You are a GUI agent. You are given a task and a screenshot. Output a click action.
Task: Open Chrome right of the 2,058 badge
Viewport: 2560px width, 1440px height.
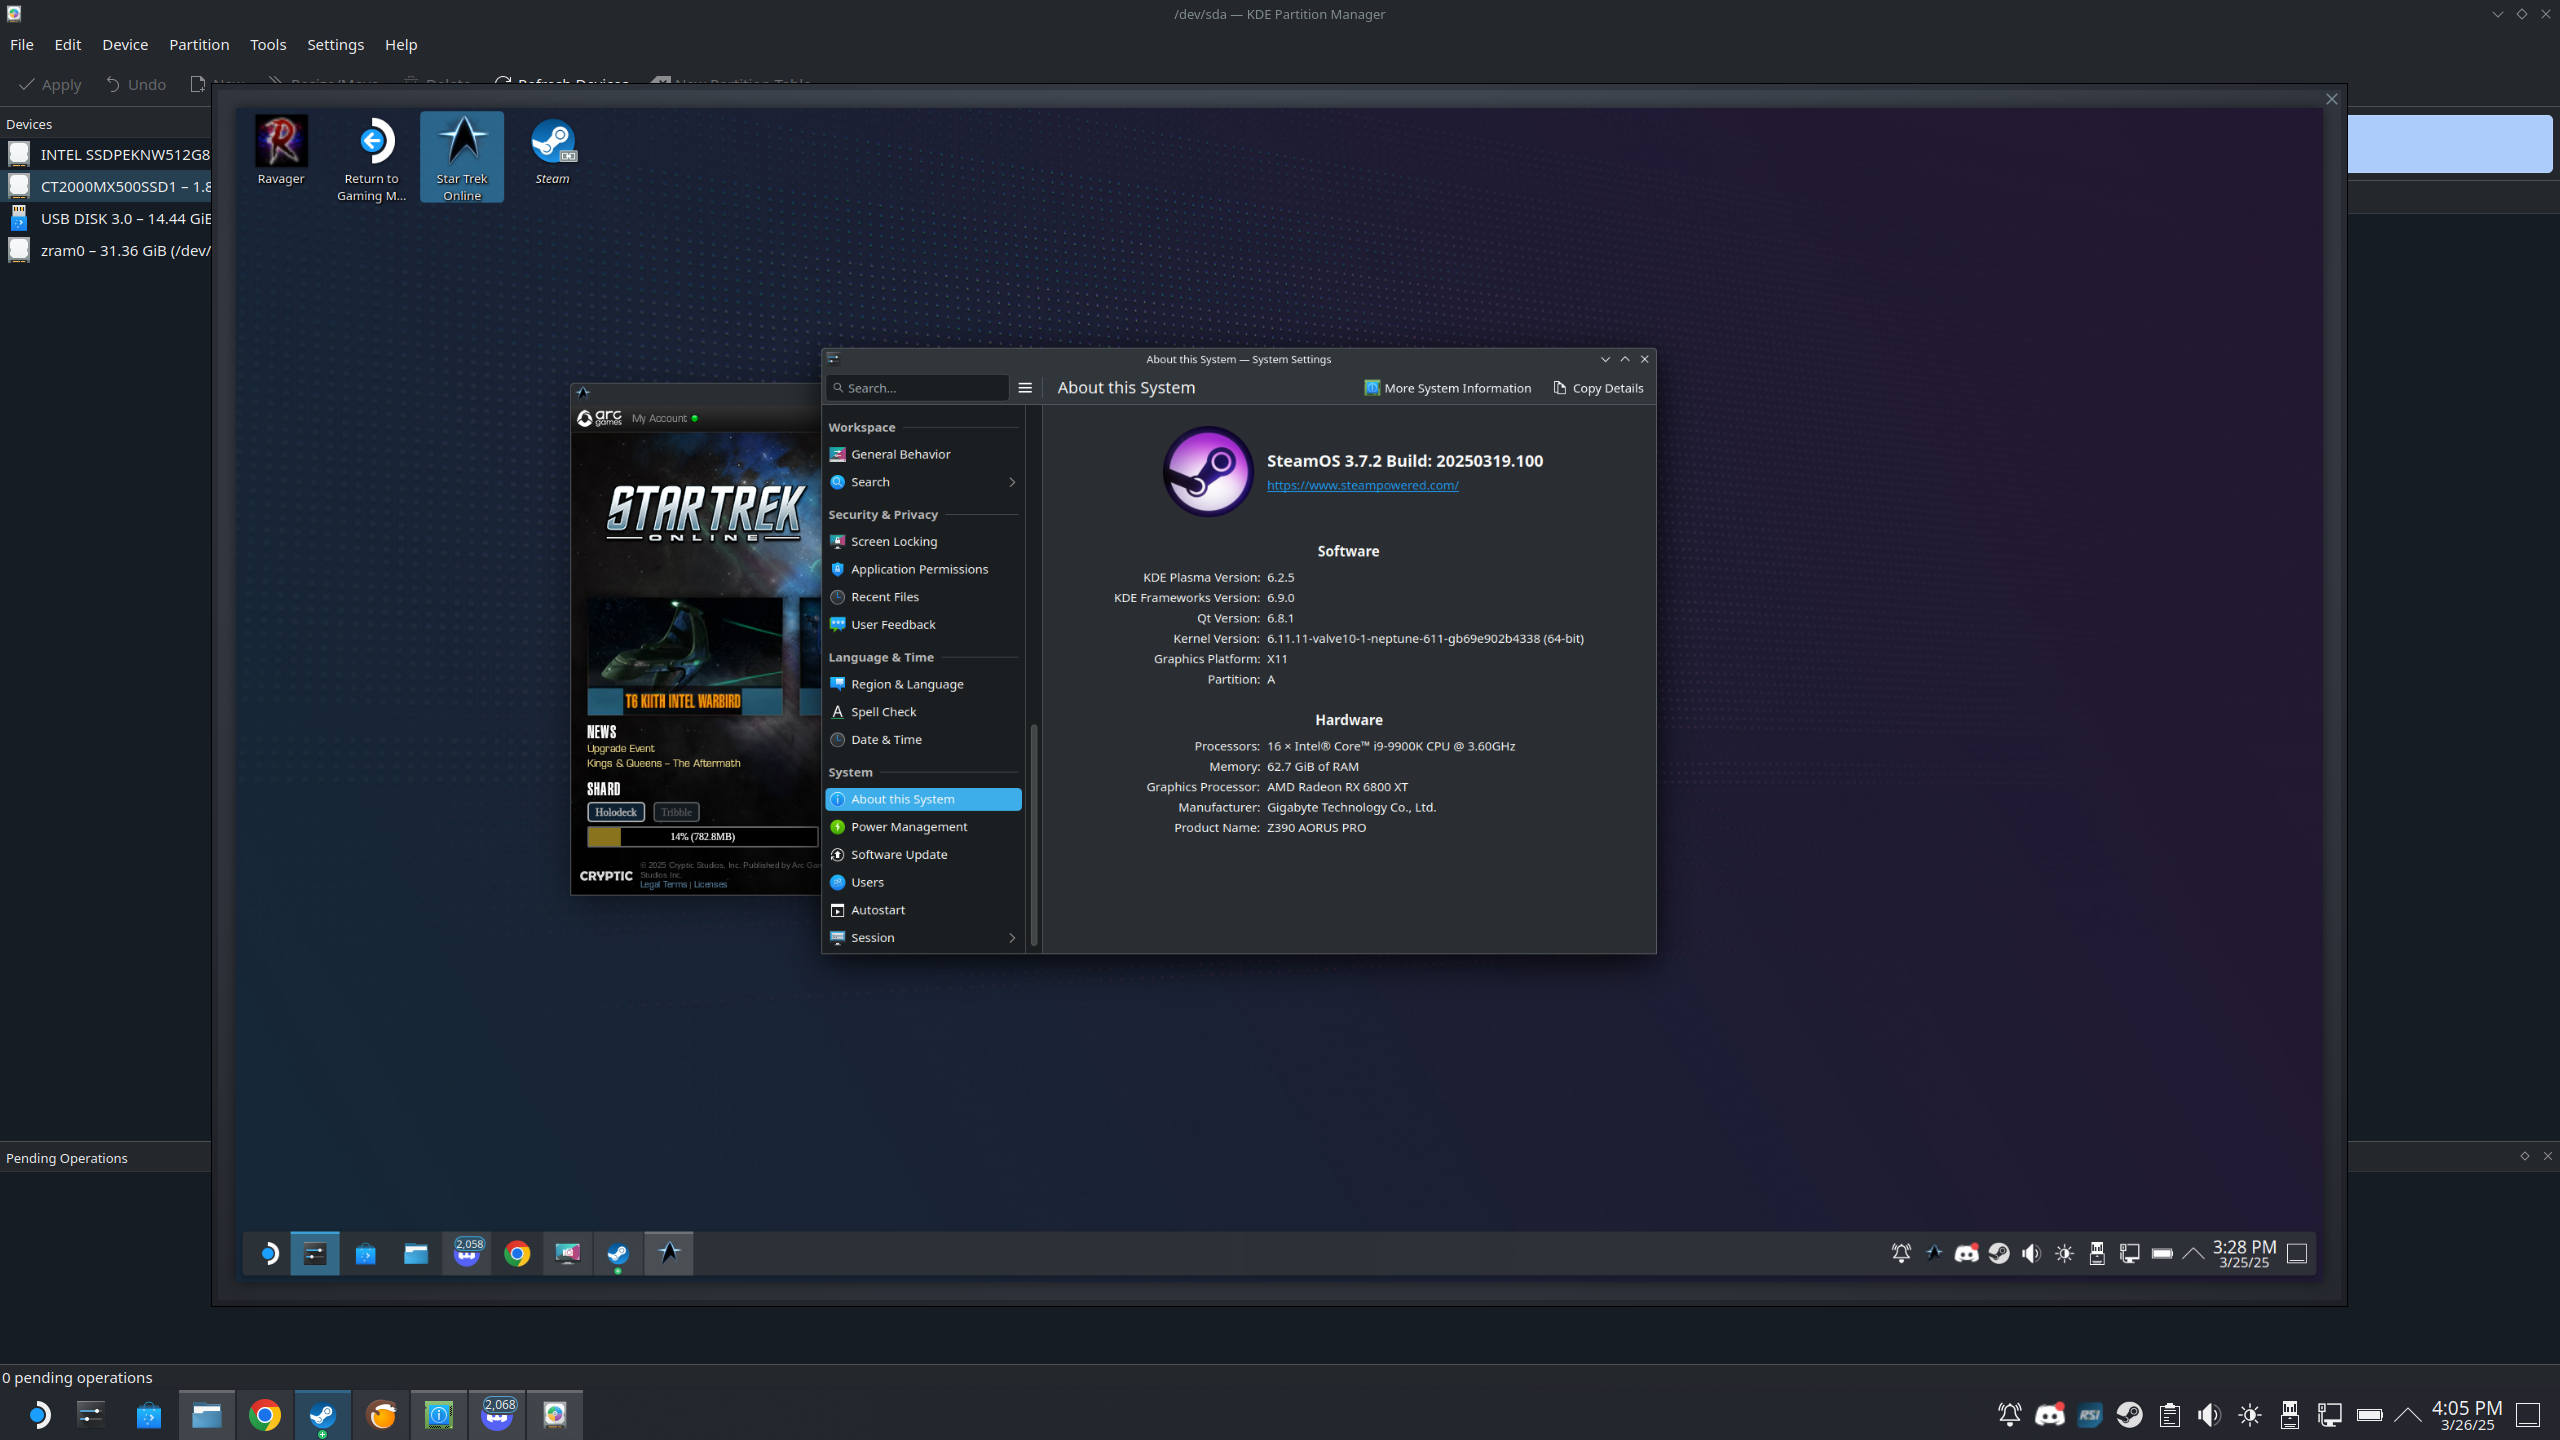tap(517, 1253)
